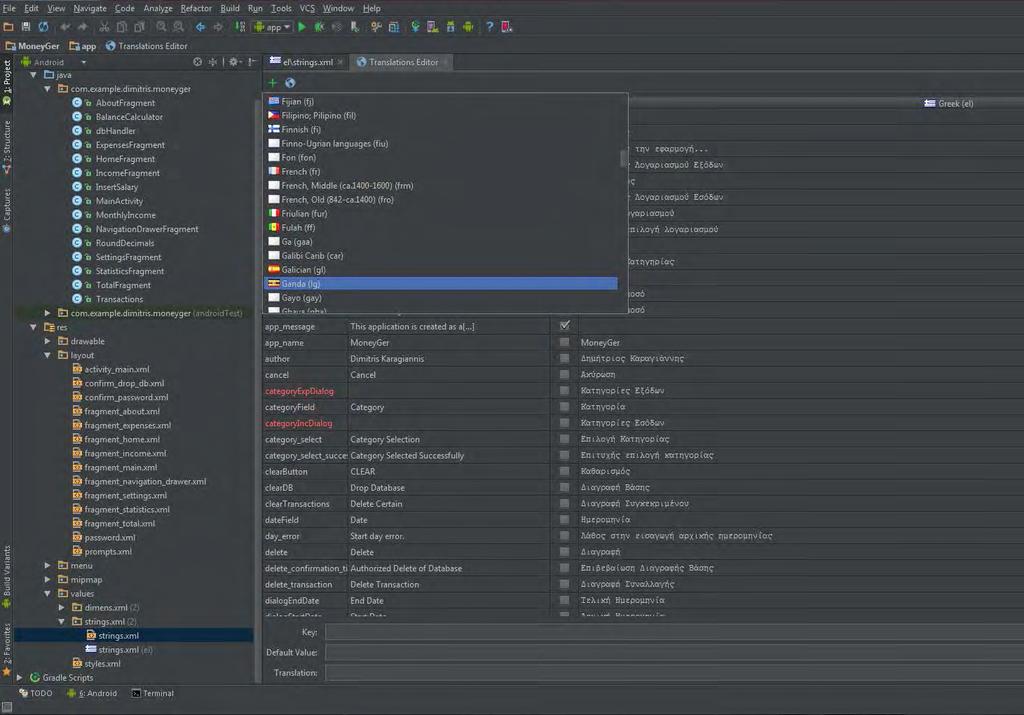1024x715 pixels.
Task: Click green plus Add Key icon
Action: click(272, 83)
